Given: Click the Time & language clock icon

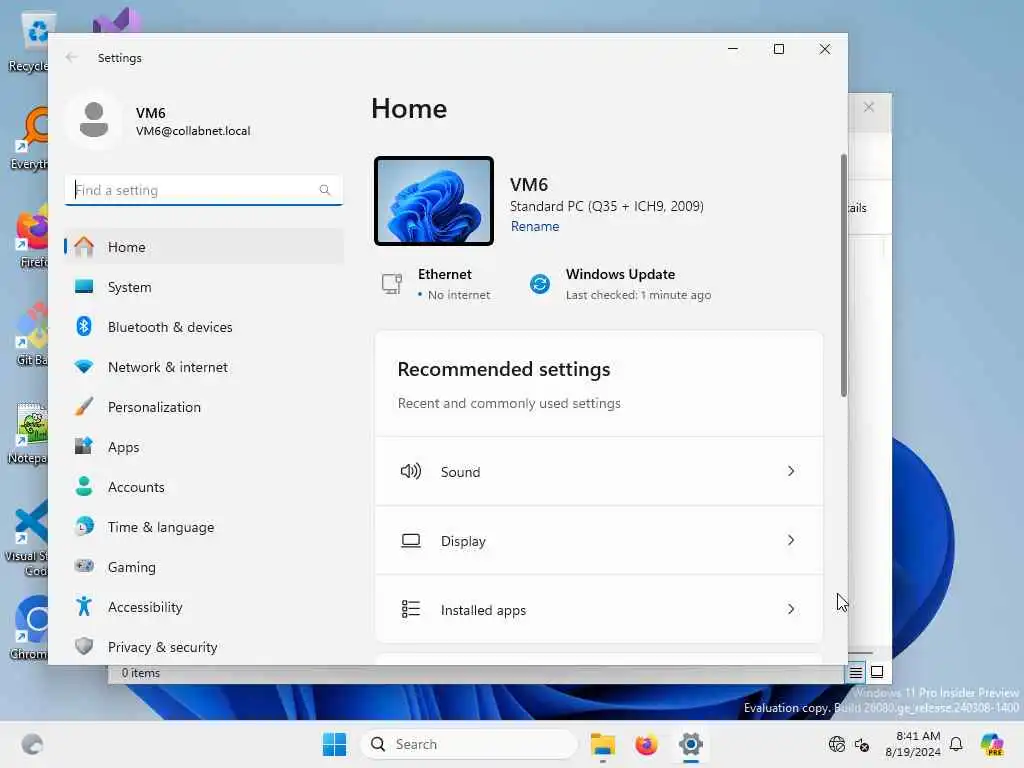Looking at the screenshot, I should (x=84, y=526).
